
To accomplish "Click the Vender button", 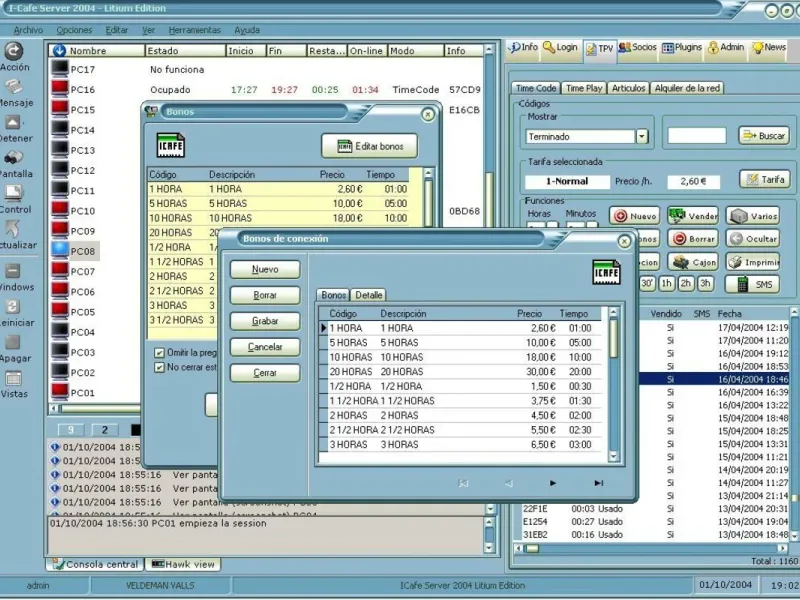I will tap(693, 216).
